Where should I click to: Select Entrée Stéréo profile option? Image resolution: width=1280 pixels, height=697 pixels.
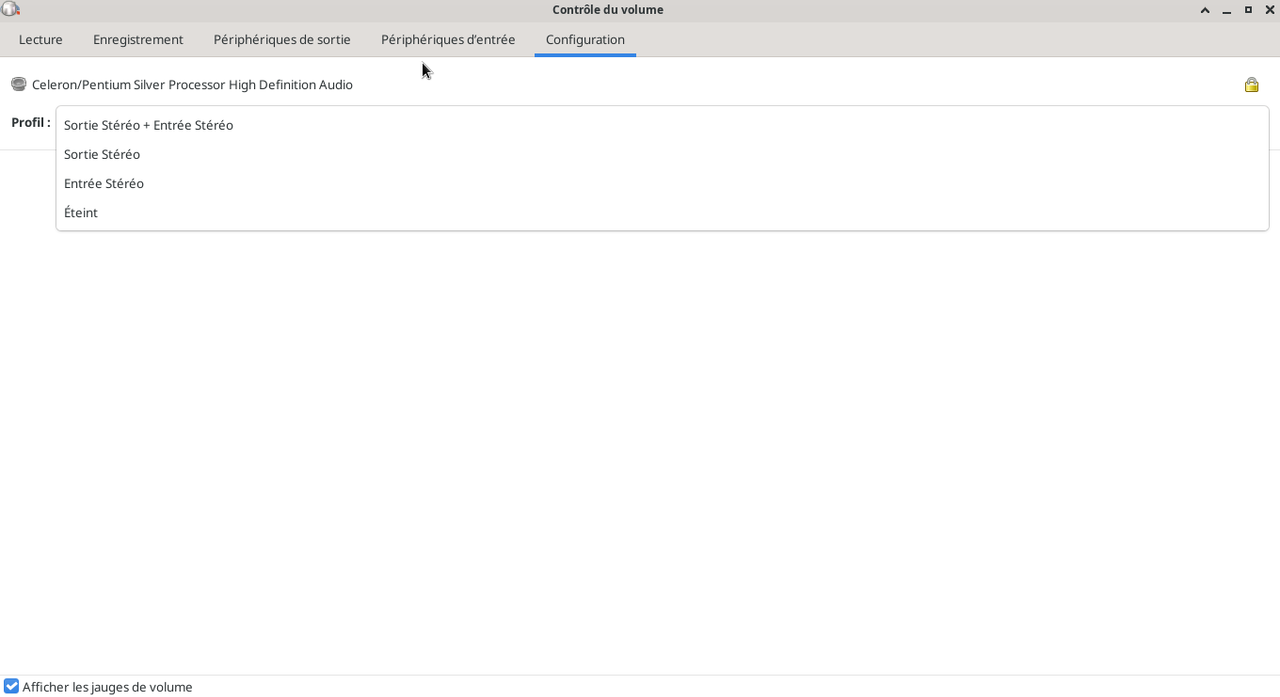coord(662,183)
